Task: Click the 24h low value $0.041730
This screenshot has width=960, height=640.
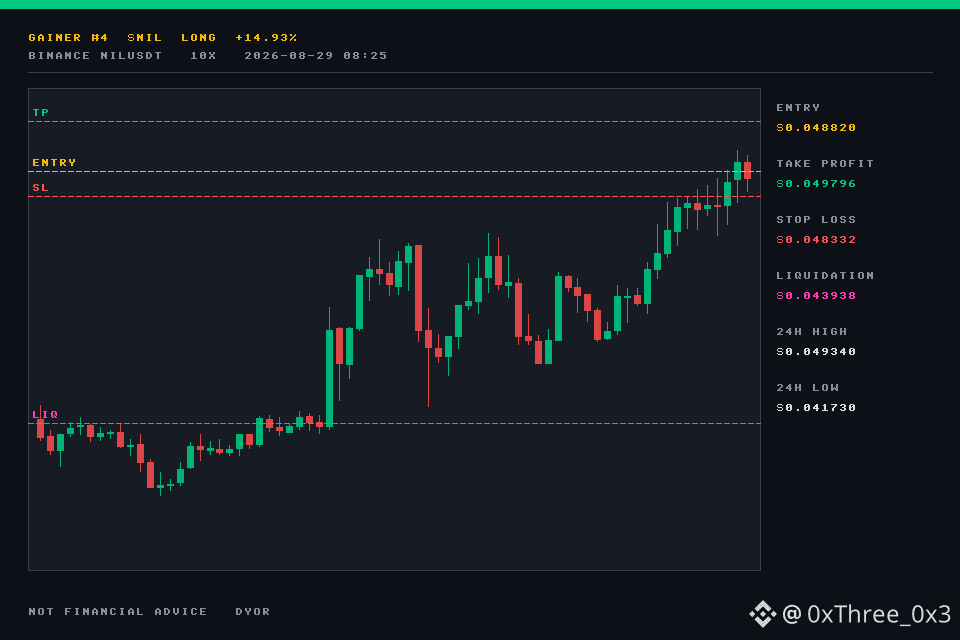Action: [816, 408]
